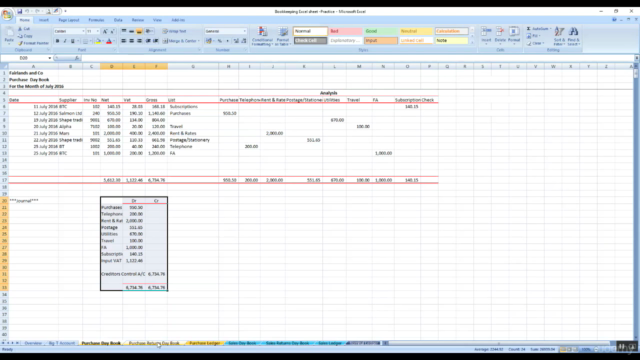Middle-align the cell contents
The height and width of the screenshot is (360, 640).
click(x=131, y=31)
